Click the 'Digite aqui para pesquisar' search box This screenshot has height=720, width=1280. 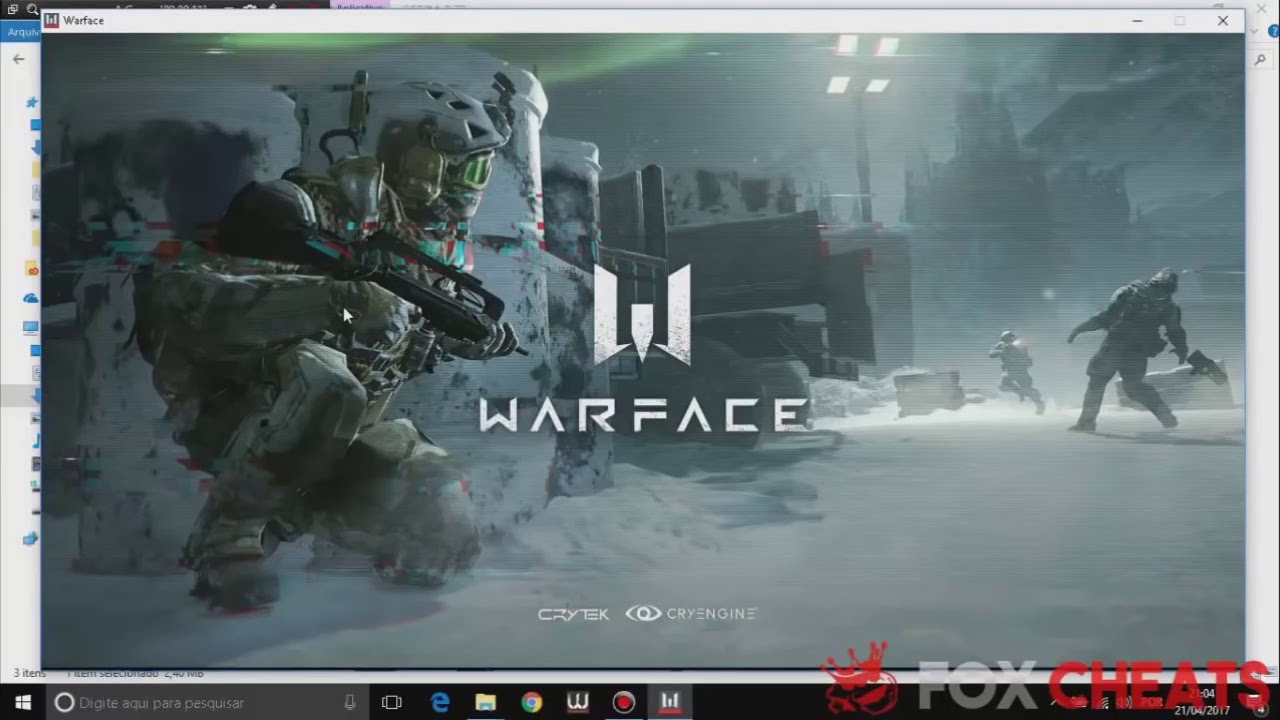click(207, 702)
